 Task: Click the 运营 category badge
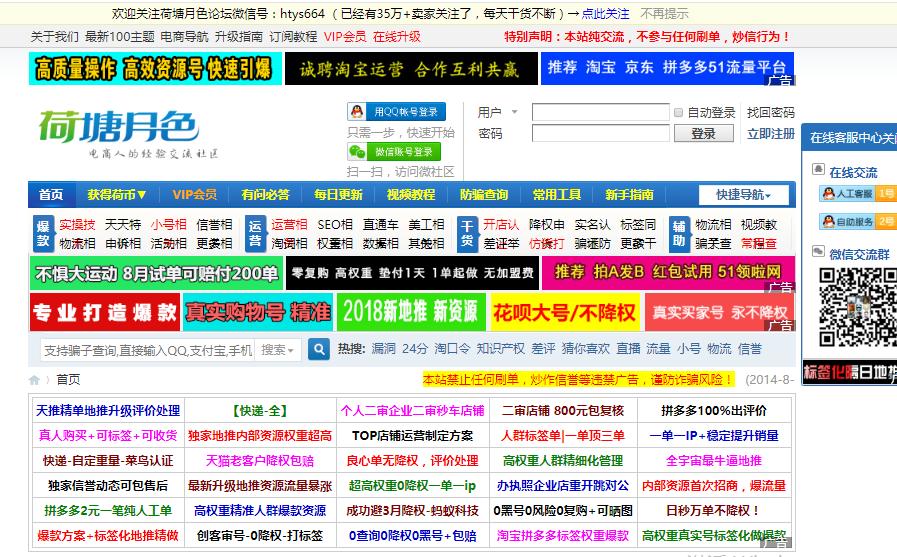point(255,234)
